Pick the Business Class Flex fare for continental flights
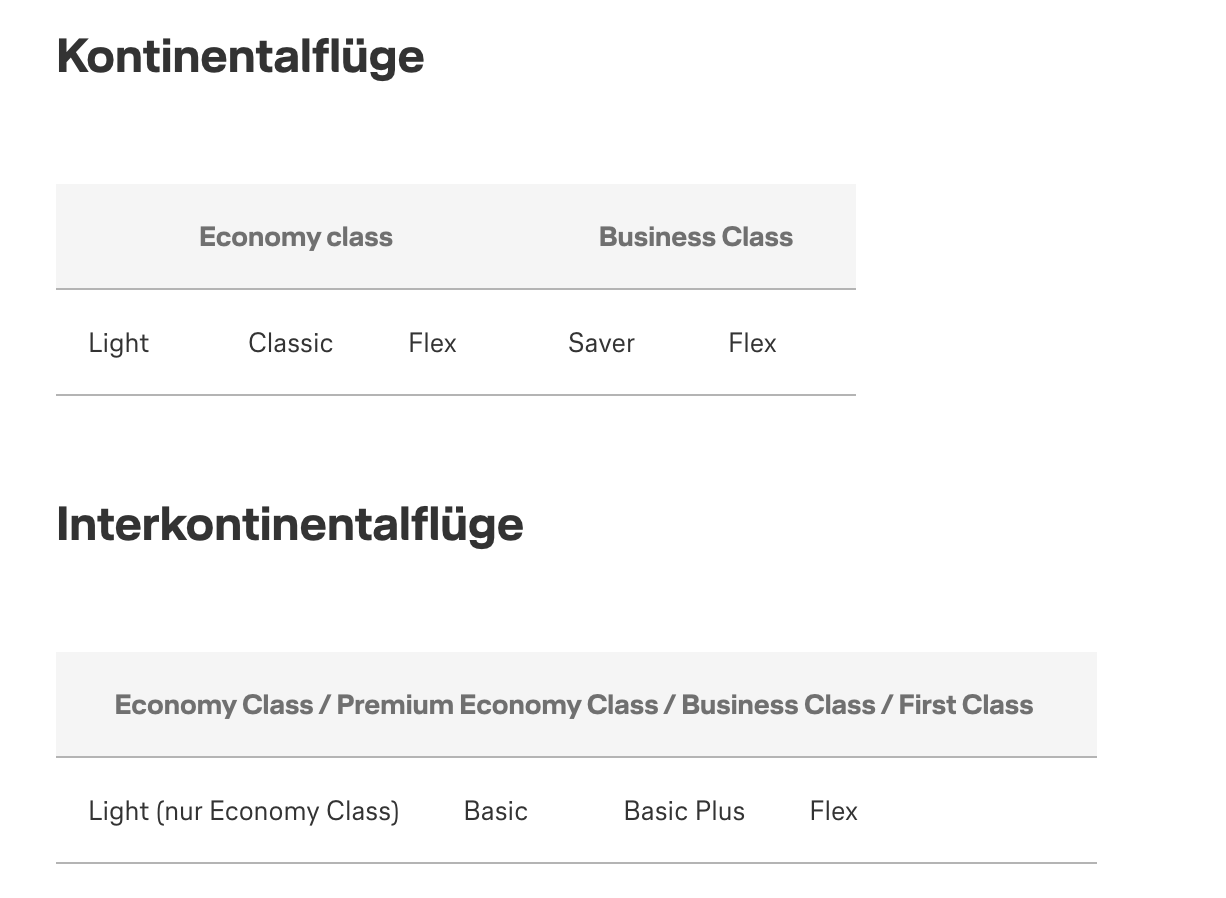Viewport: 1226px width, 898px height. [x=752, y=343]
